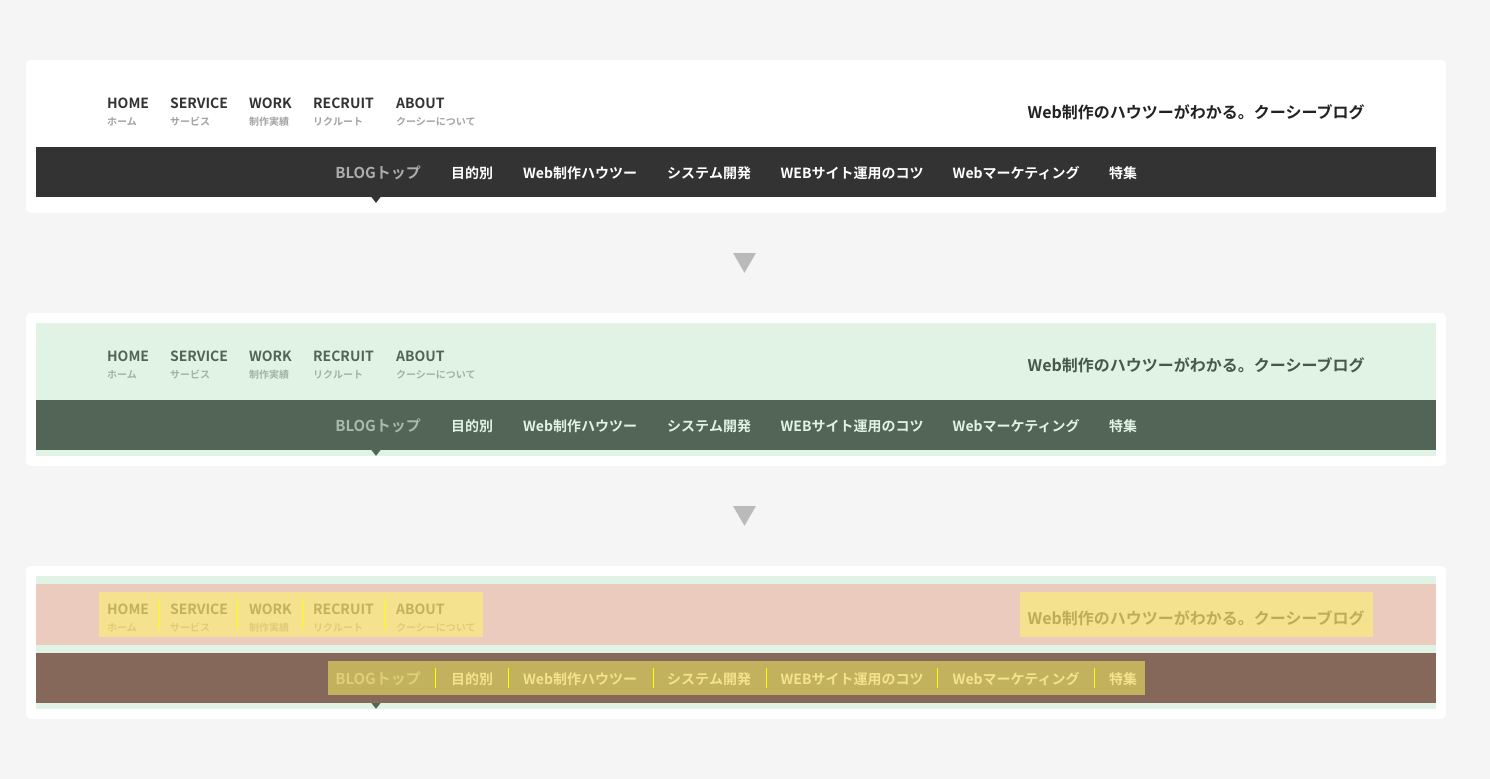Screen dimensions: 1490x779
Task: Open SERVICE in the white header
Action: click(199, 110)
